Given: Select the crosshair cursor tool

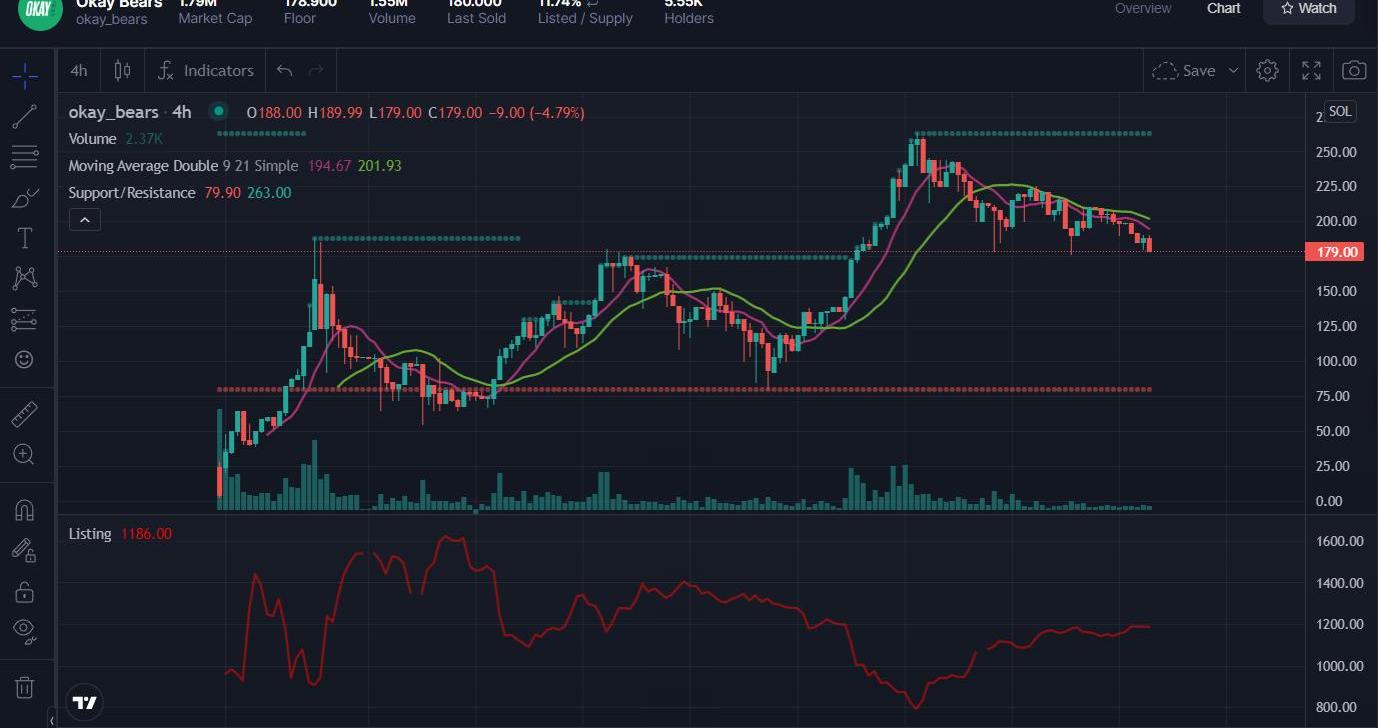Looking at the screenshot, I should [x=25, y=74].
